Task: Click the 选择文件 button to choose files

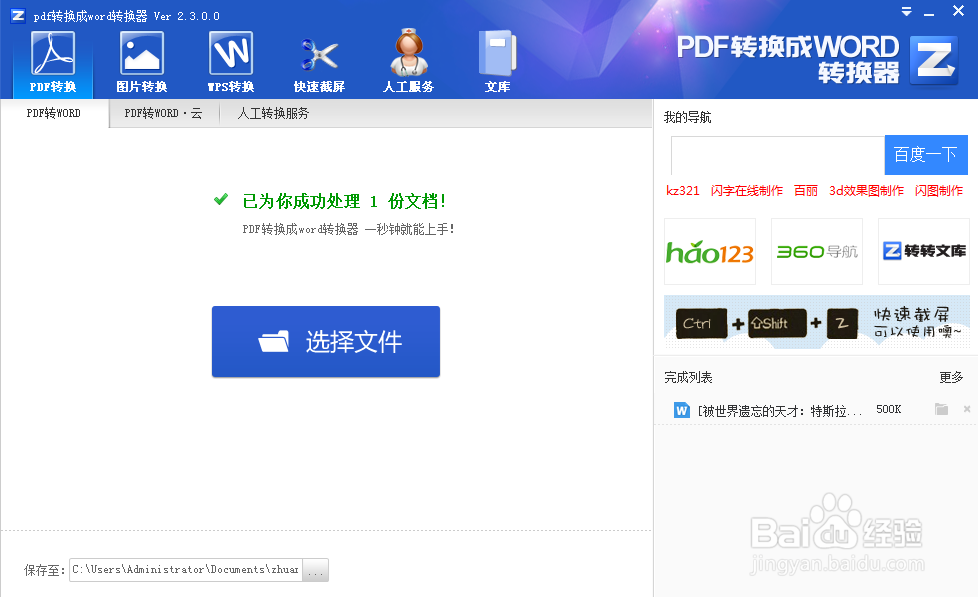Action: (326, 341)
